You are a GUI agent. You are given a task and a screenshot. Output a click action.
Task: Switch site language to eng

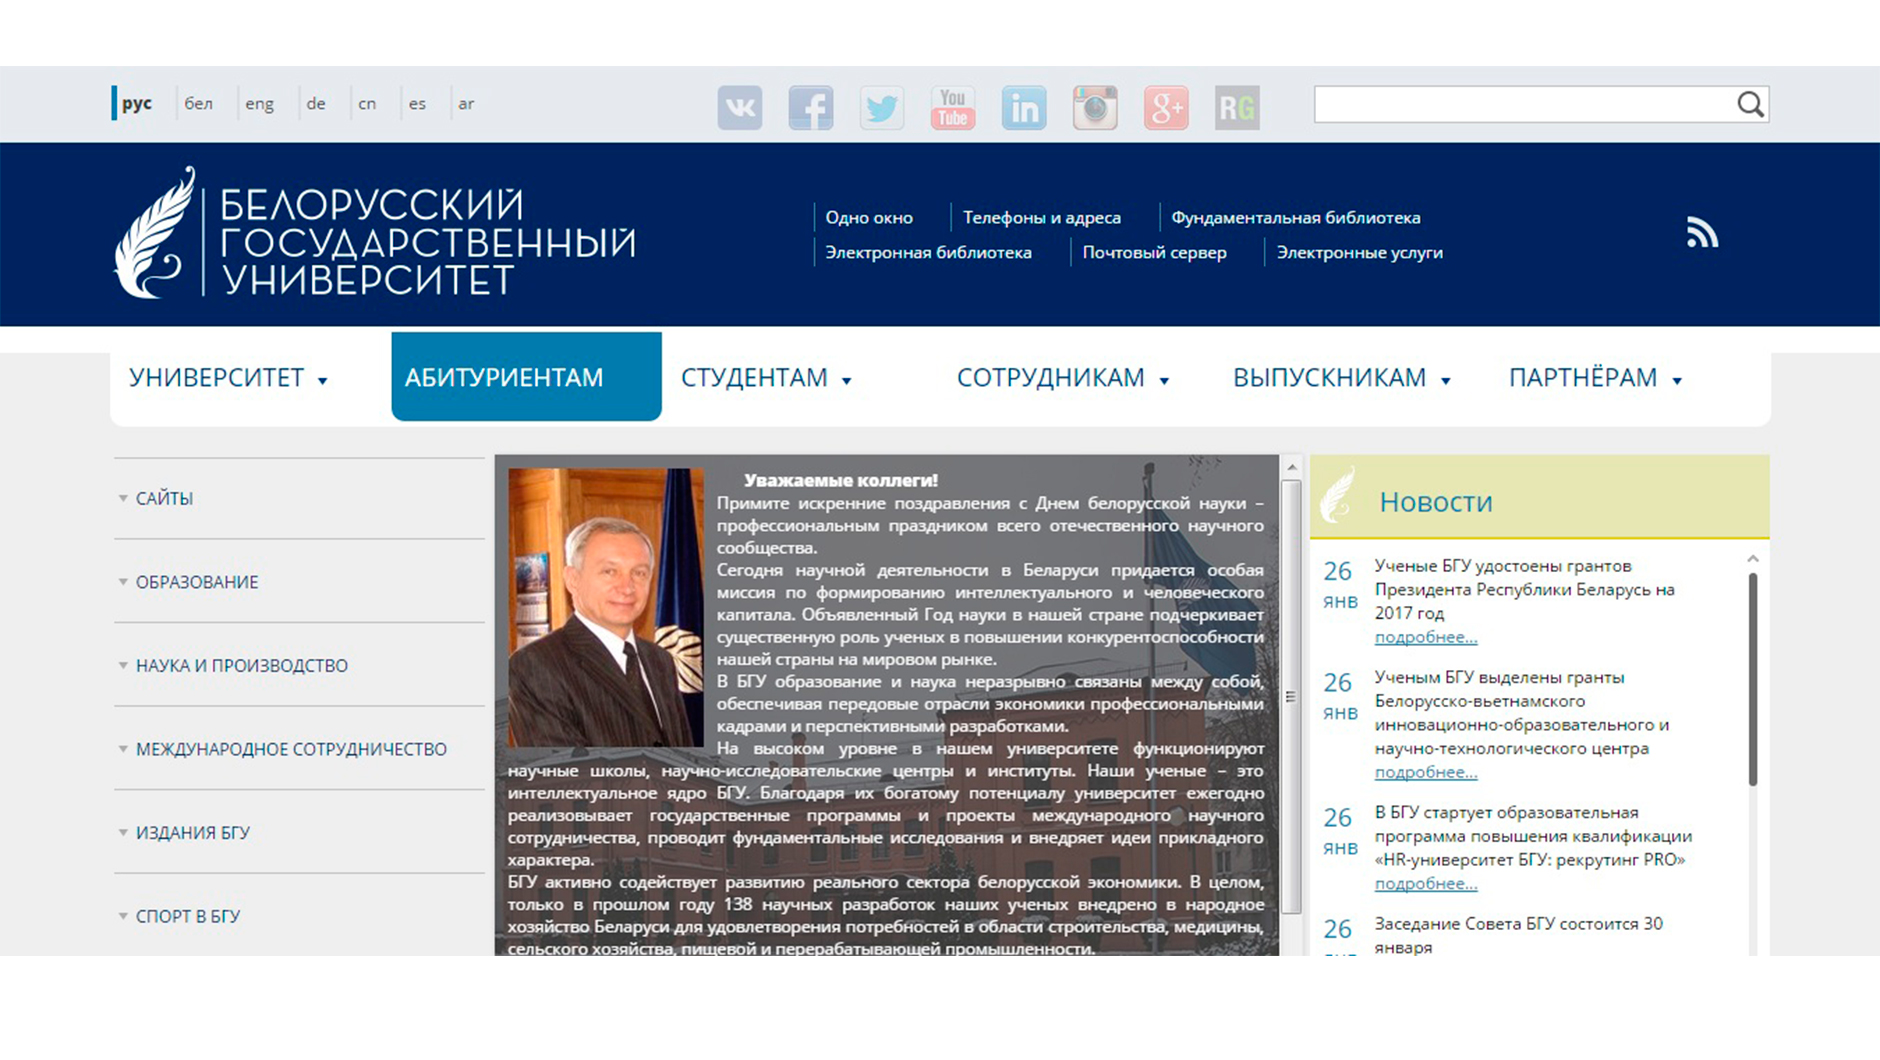[x=259, y=103]
